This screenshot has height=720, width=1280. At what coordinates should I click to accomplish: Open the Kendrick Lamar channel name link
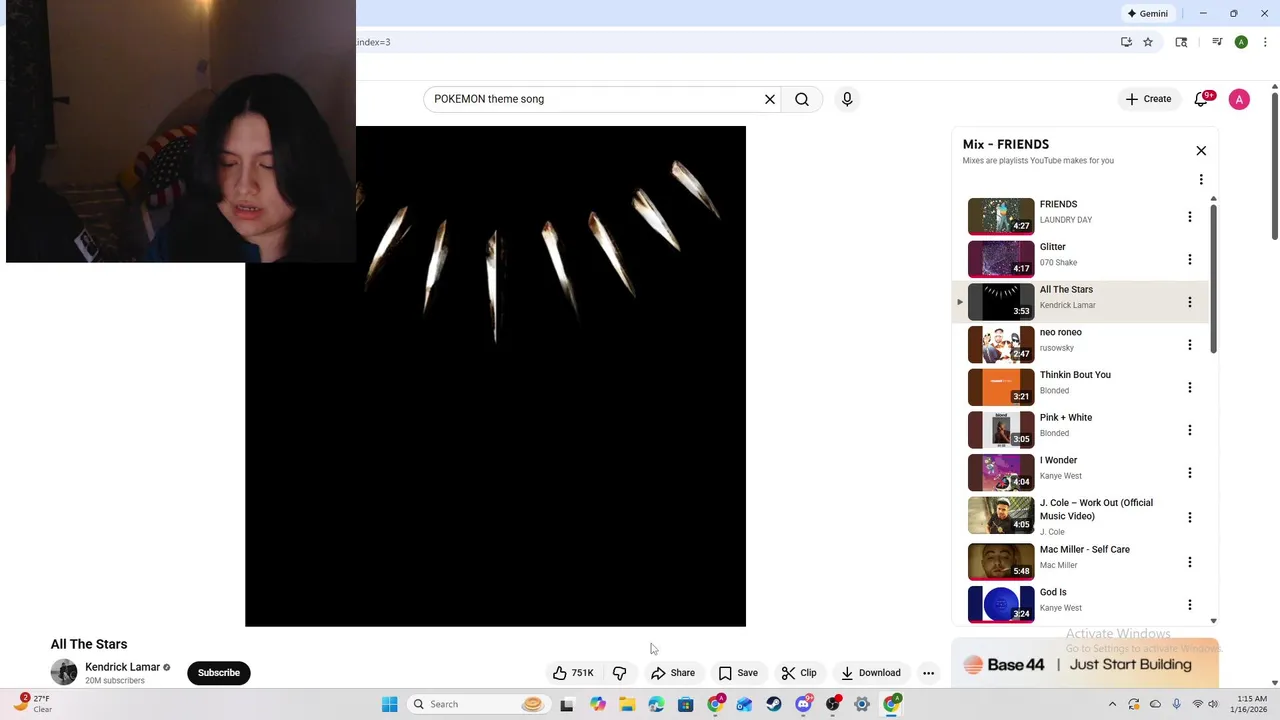pos(122,667)
